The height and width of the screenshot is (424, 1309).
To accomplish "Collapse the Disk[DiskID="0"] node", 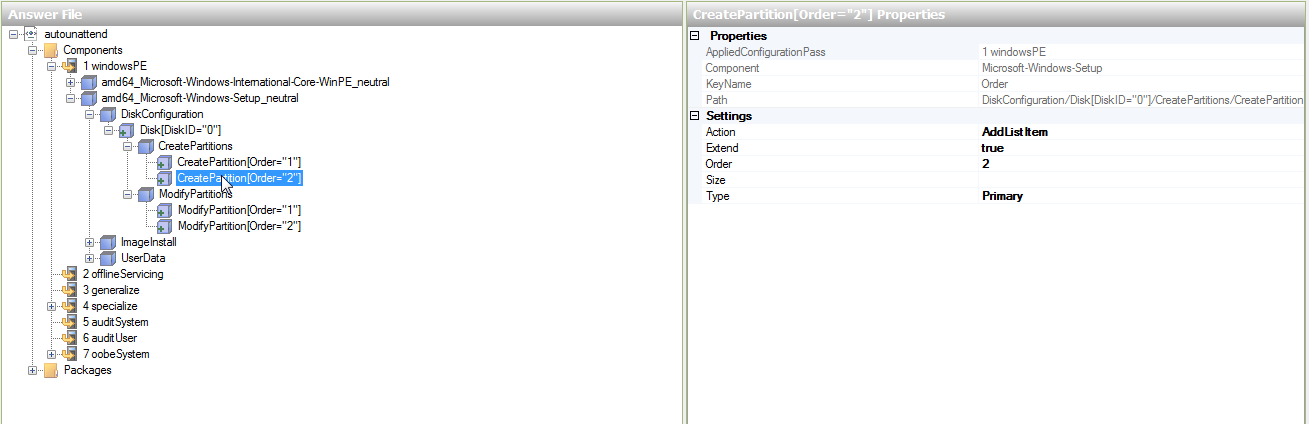I will coord(108,130).
